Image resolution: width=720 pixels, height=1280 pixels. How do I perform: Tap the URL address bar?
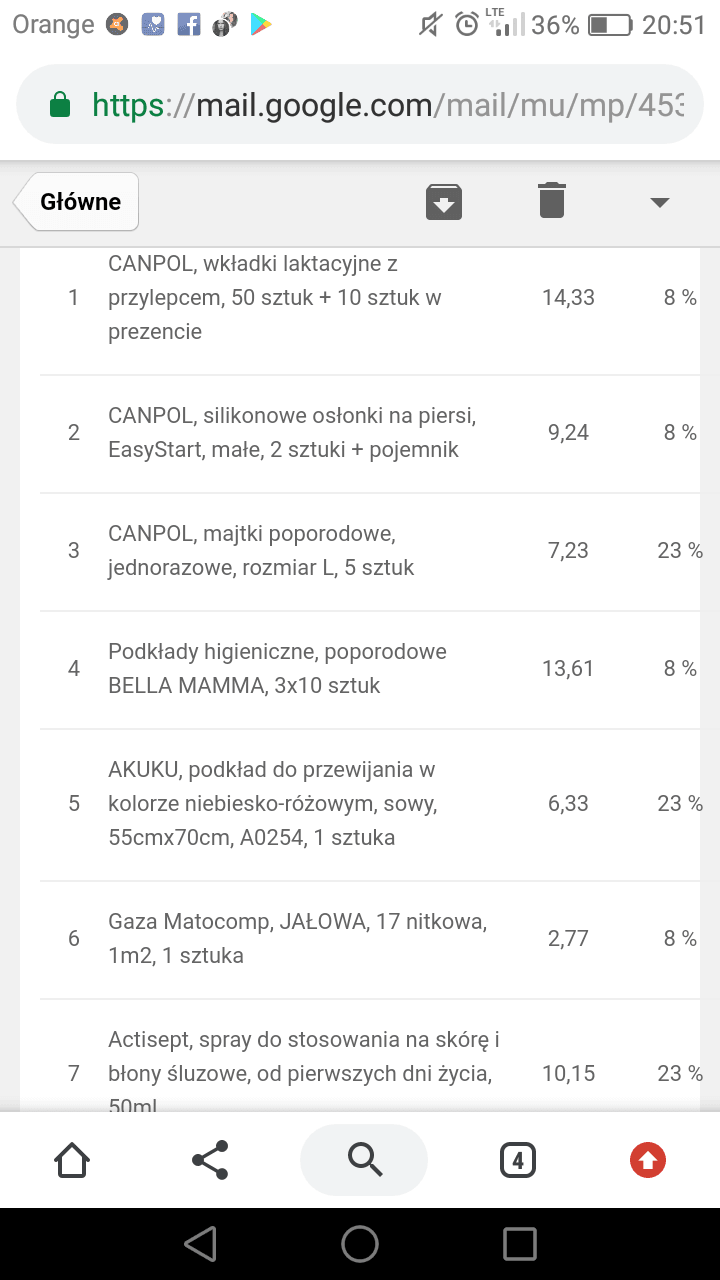pyautogui.click(x=388, y=105)
